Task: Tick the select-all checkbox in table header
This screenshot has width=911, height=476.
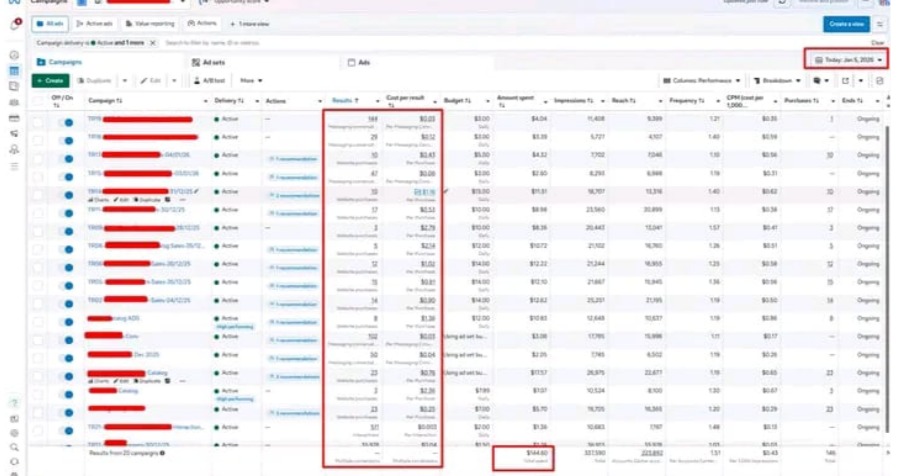Action: point(37,100)
